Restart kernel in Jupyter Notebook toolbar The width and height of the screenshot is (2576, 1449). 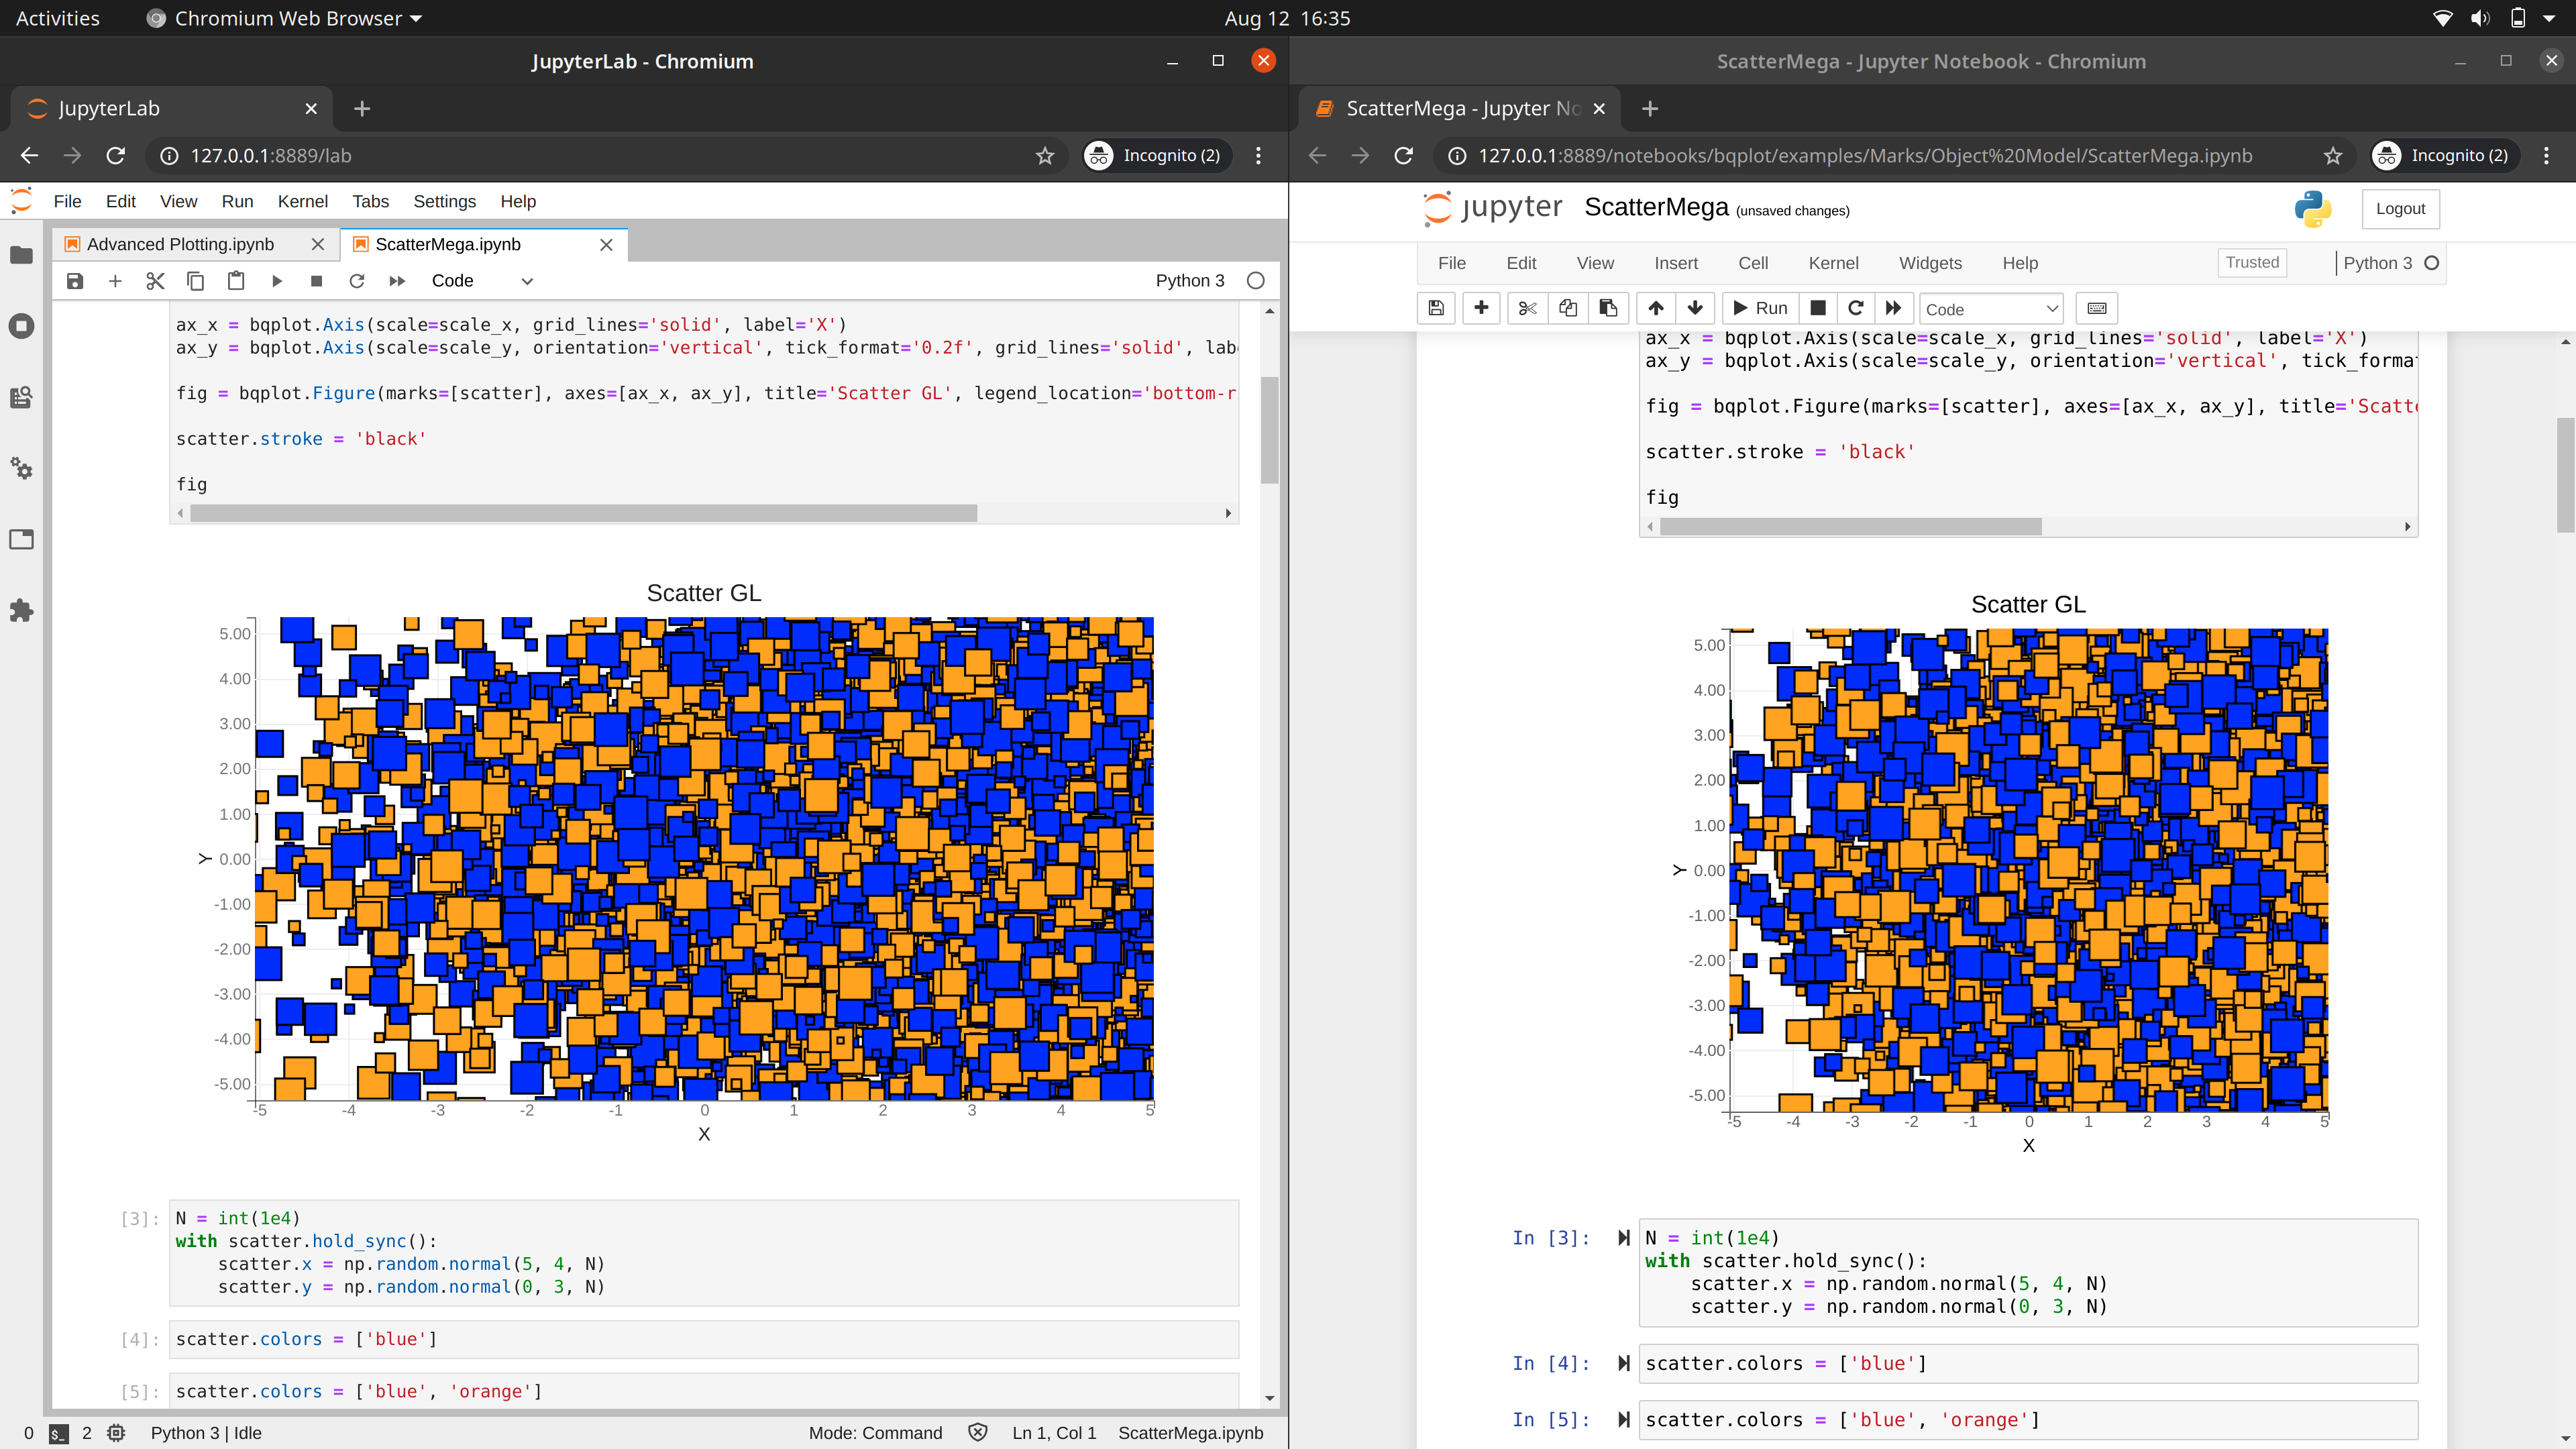[1856, 308]
